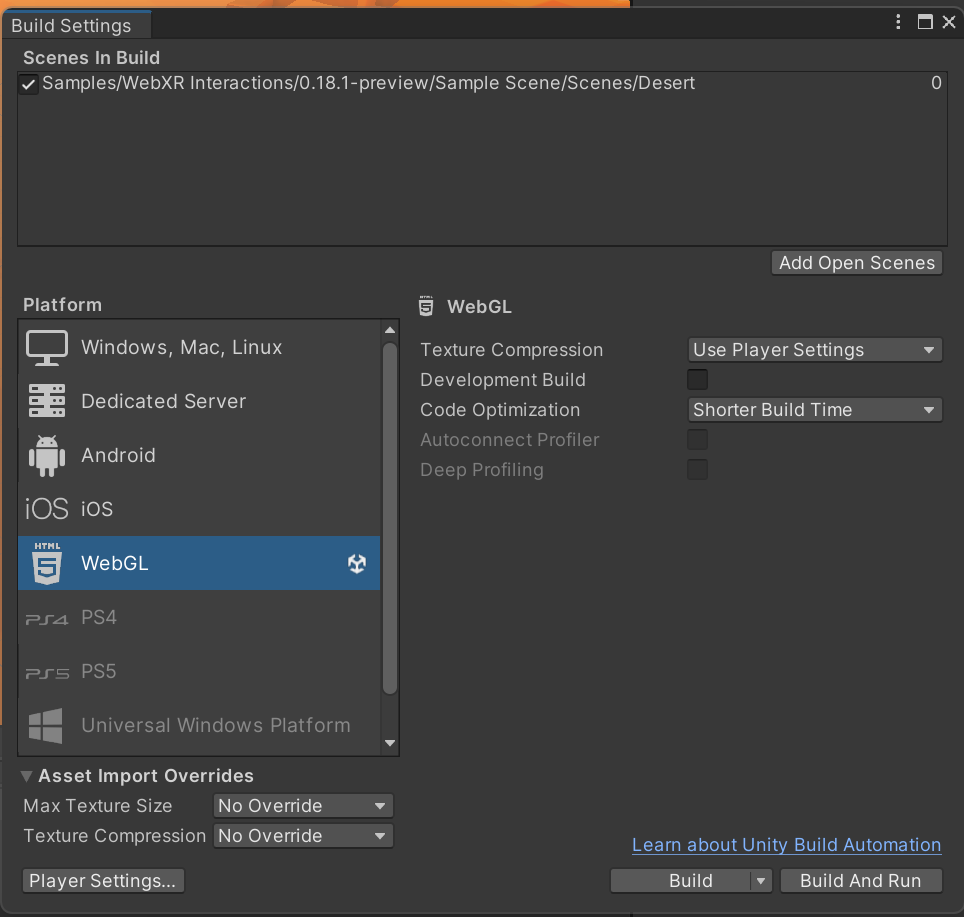Maximize the Build Settings window

click(925, 22)
